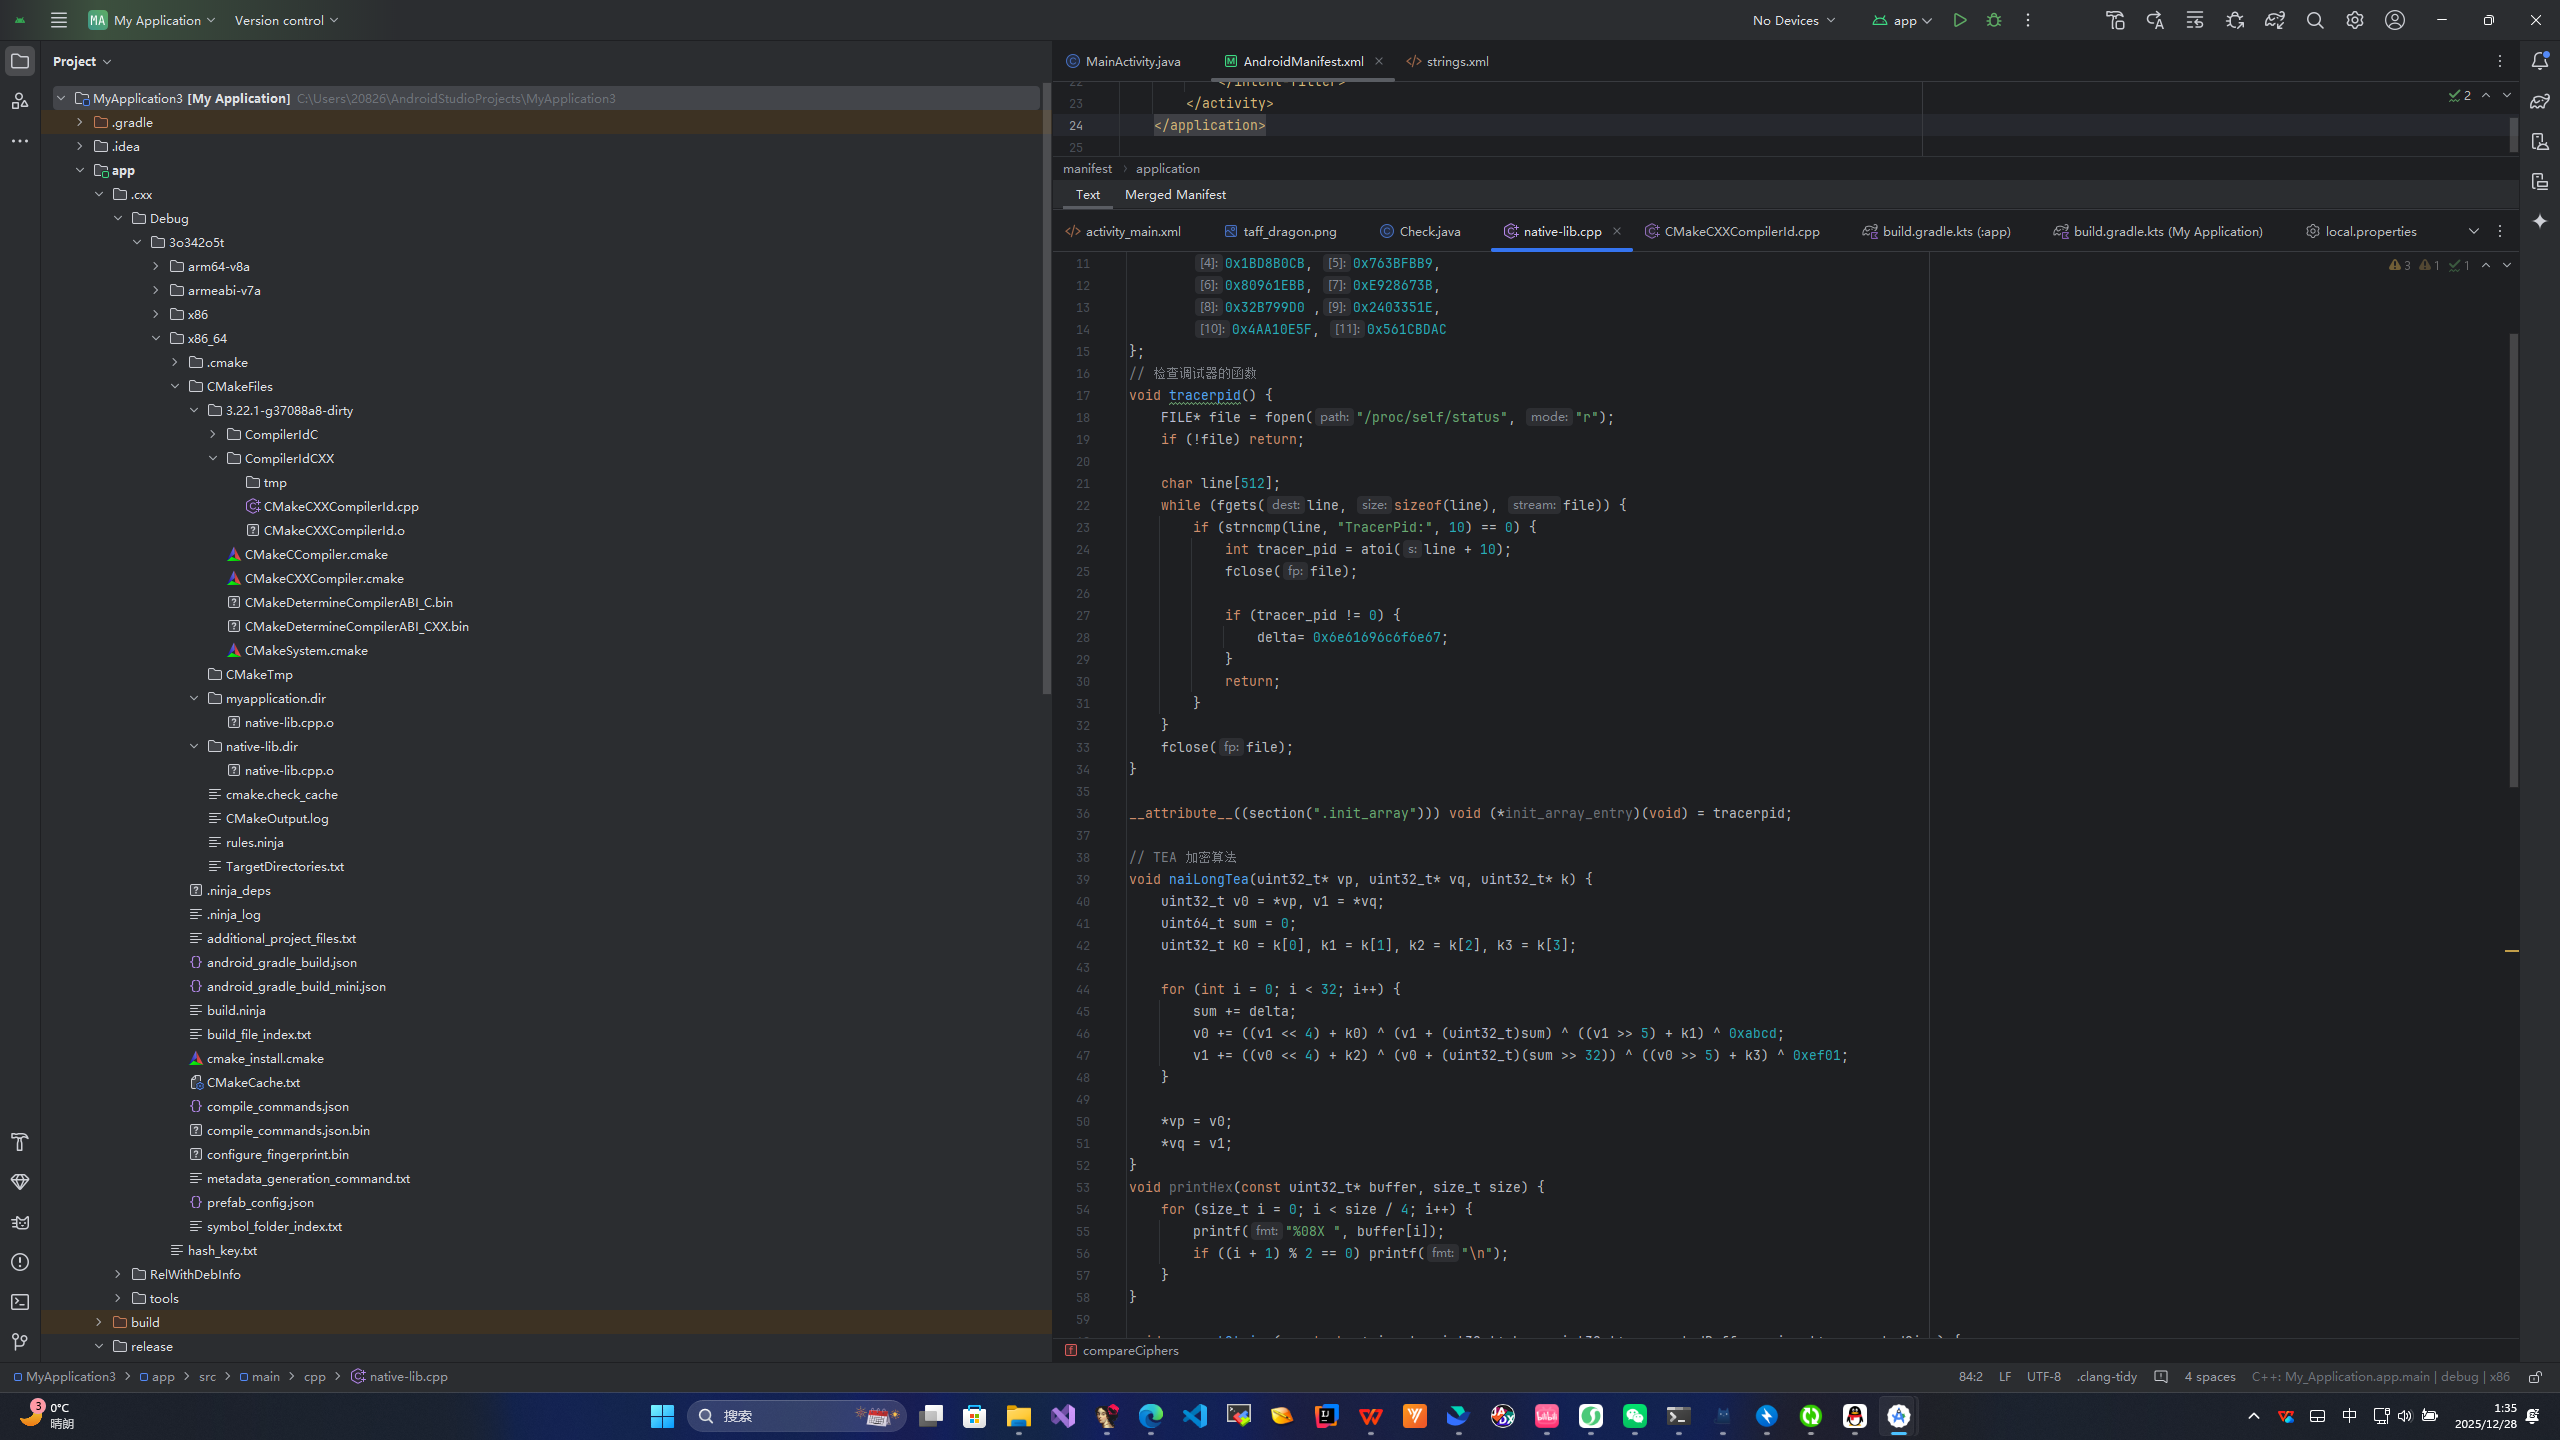
Task: Click the Search Everywhere magnifier icon
Action: pos(2315,20)
